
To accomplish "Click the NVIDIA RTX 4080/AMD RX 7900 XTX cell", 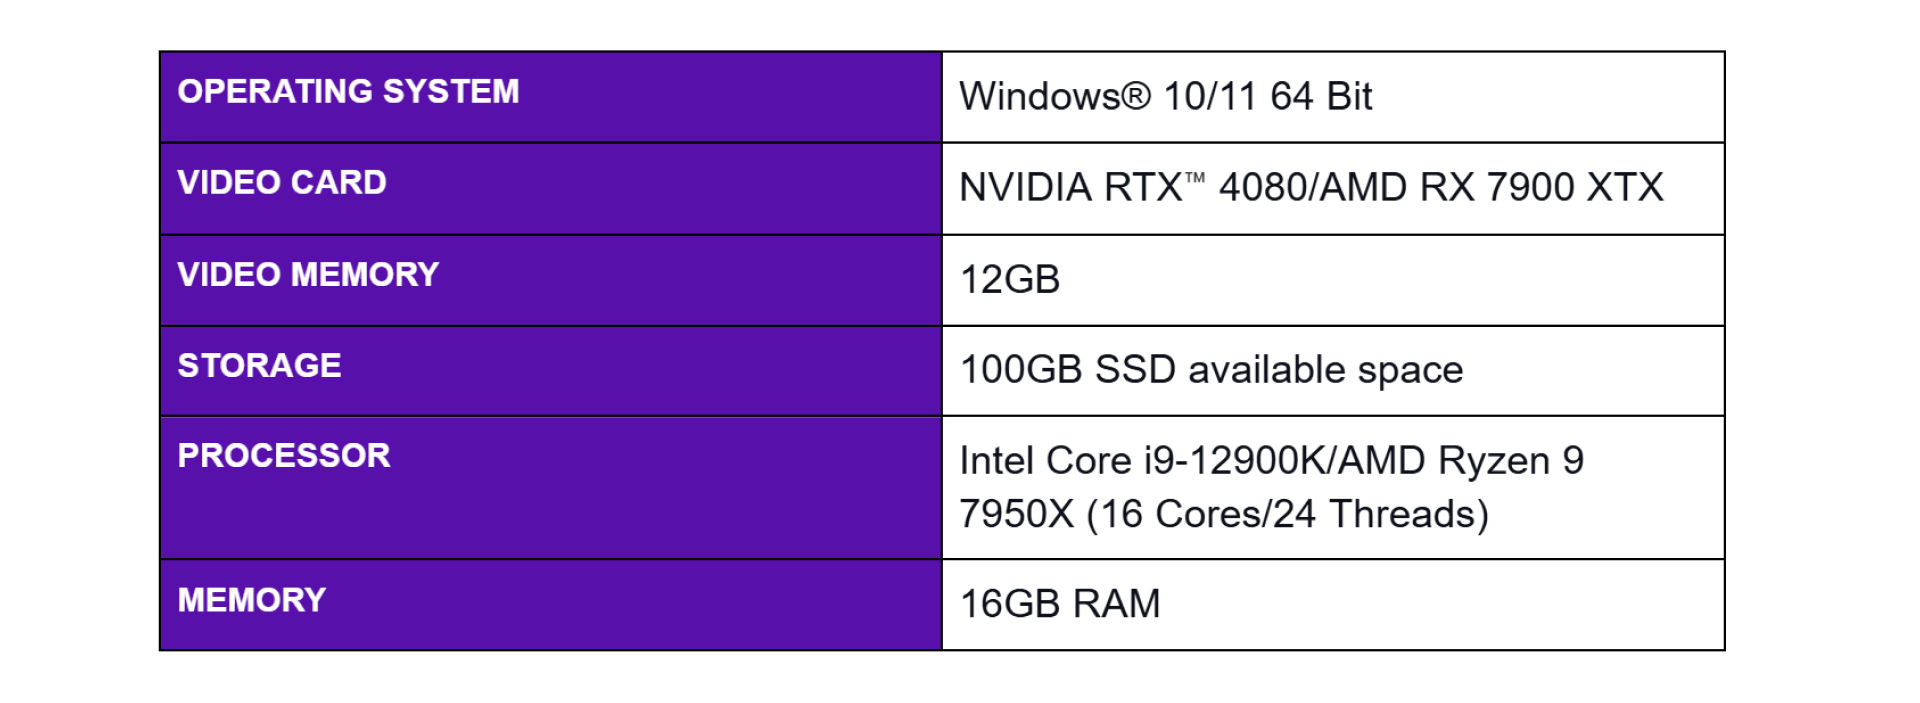I will [1333, 189].
